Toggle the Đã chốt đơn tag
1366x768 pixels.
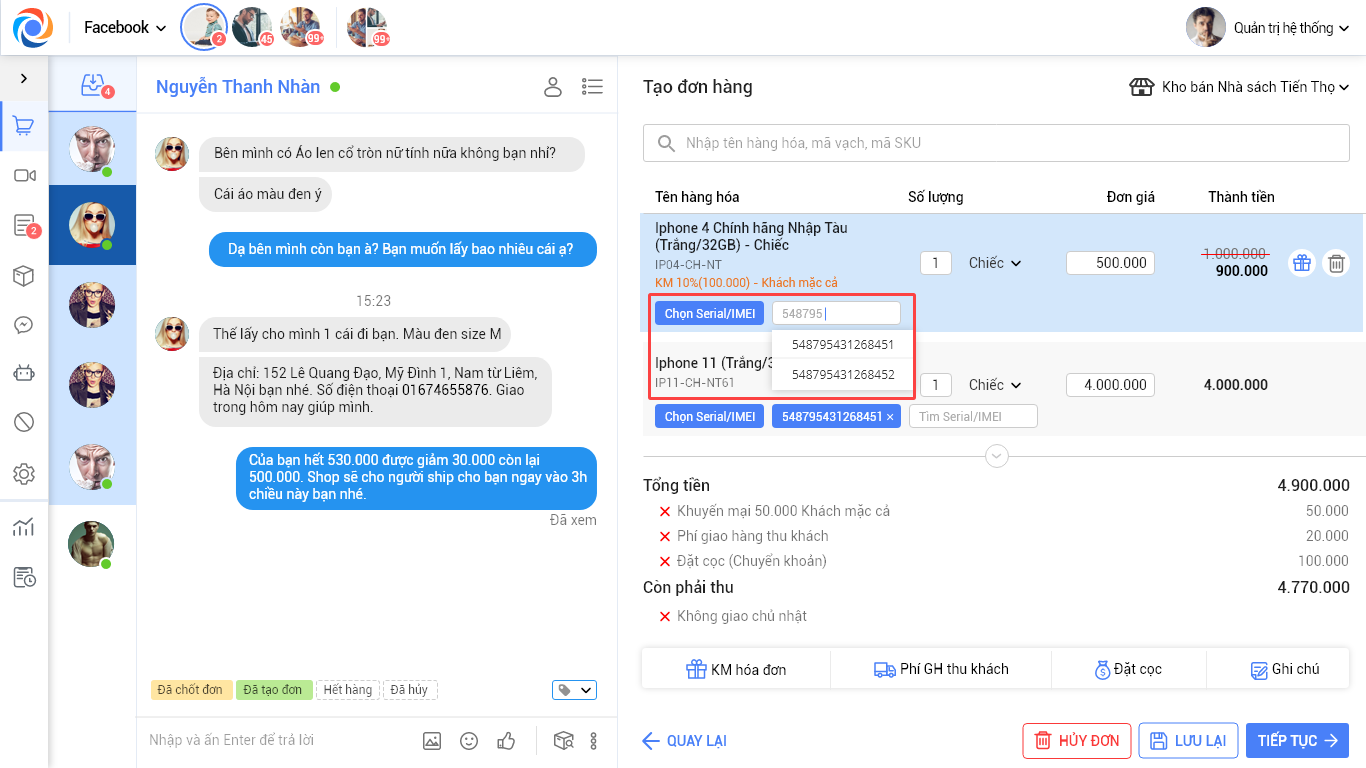[x=191, y=690]
